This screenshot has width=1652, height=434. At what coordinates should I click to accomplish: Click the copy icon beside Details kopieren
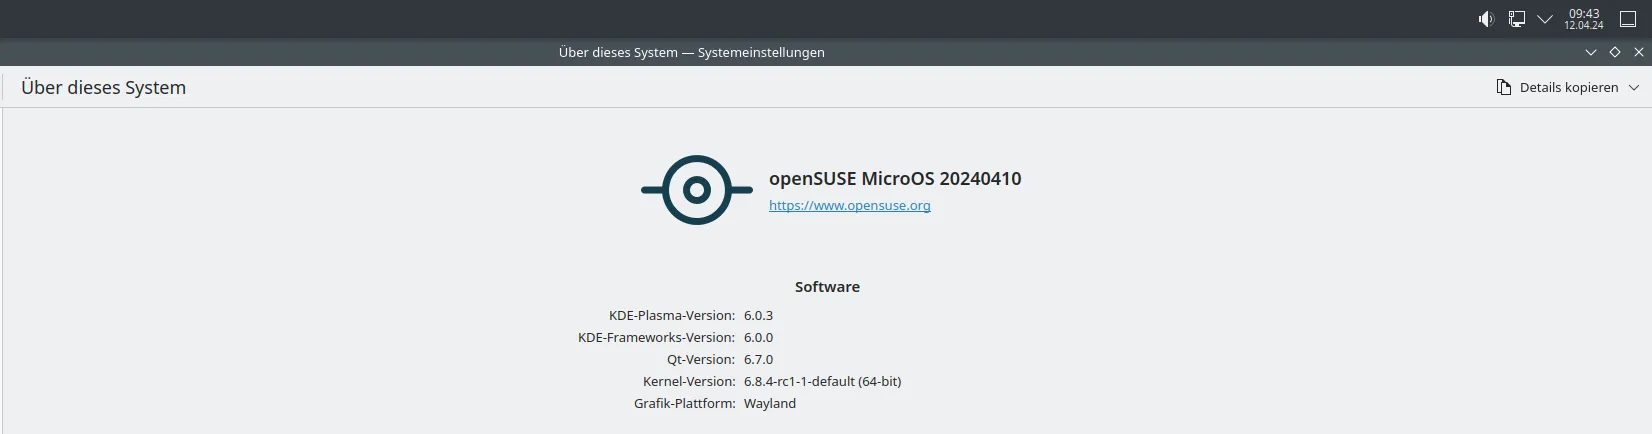tap(1503, 87)
